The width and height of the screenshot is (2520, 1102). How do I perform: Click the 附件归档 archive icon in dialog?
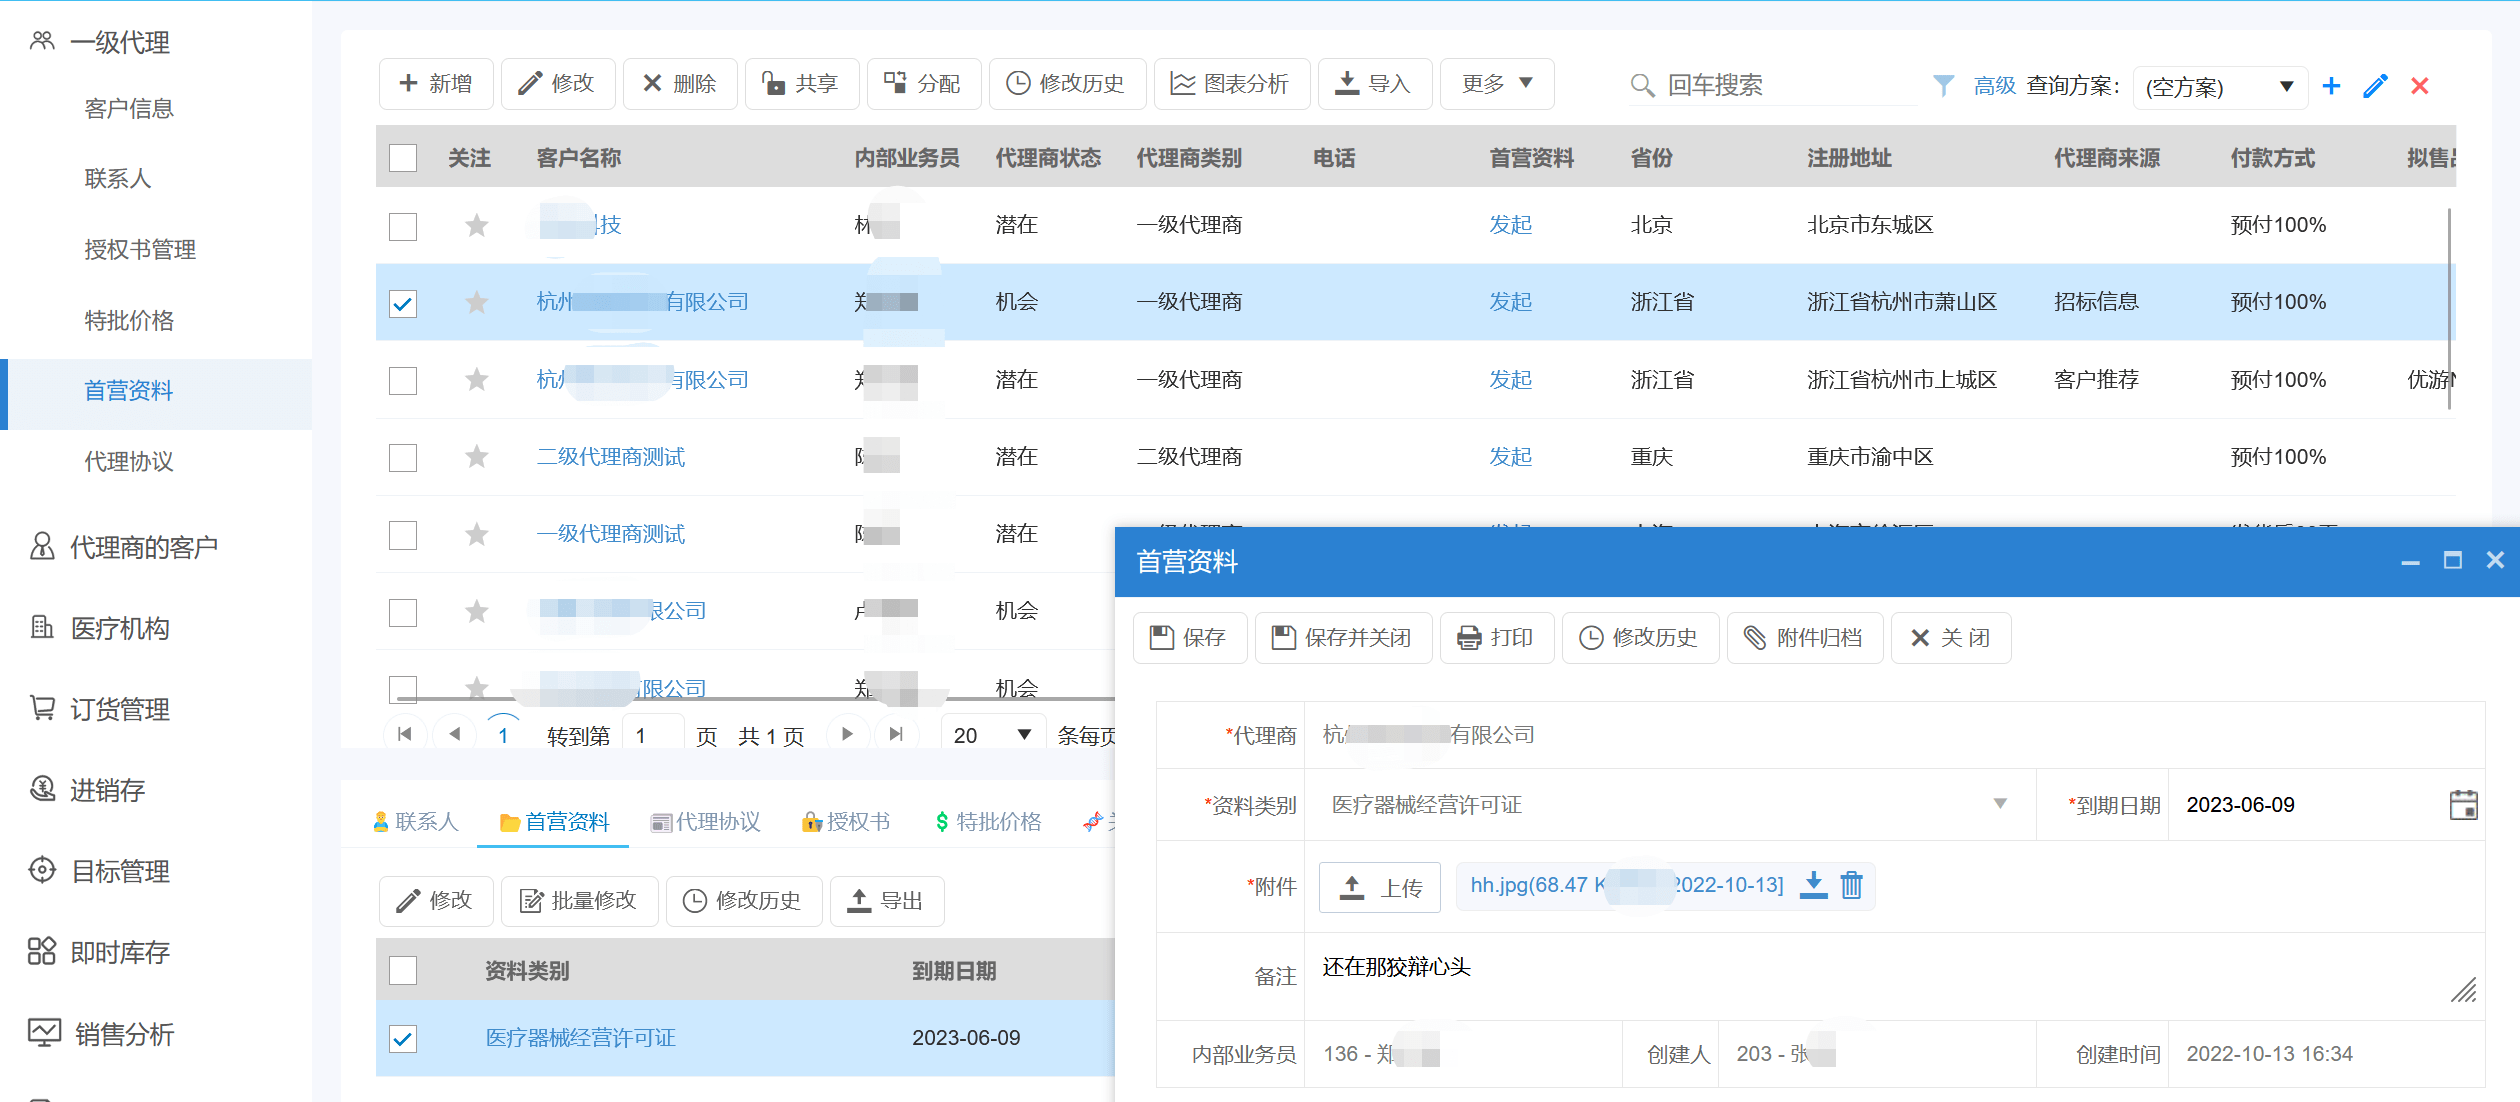tap(1804, 637)
